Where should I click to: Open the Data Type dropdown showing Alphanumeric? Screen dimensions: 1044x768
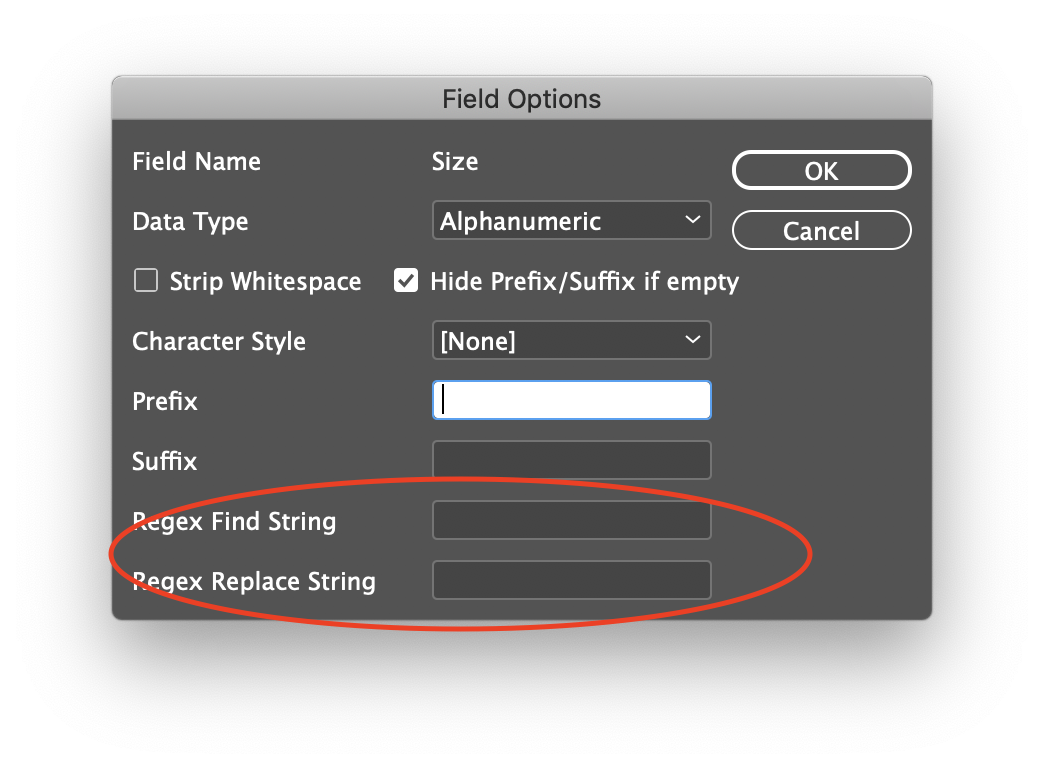click(x=571, y=221)
